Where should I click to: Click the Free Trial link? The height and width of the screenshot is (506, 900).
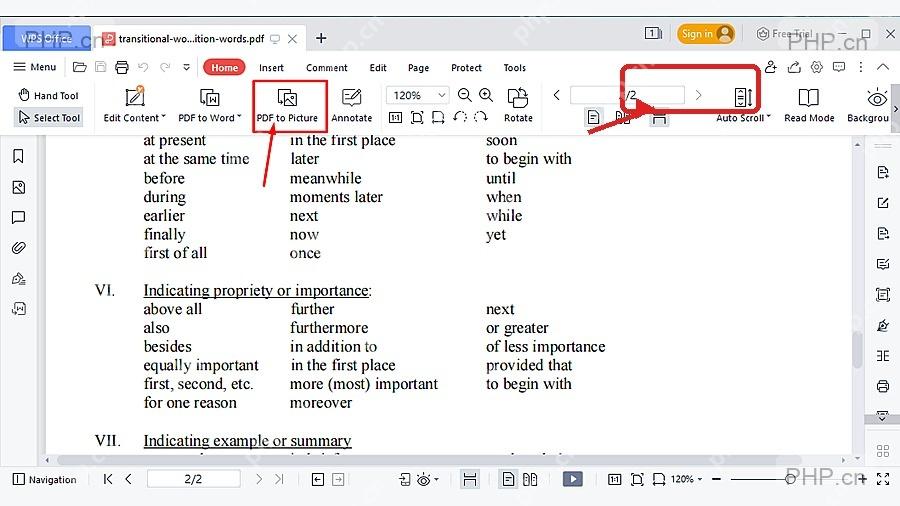785,34
